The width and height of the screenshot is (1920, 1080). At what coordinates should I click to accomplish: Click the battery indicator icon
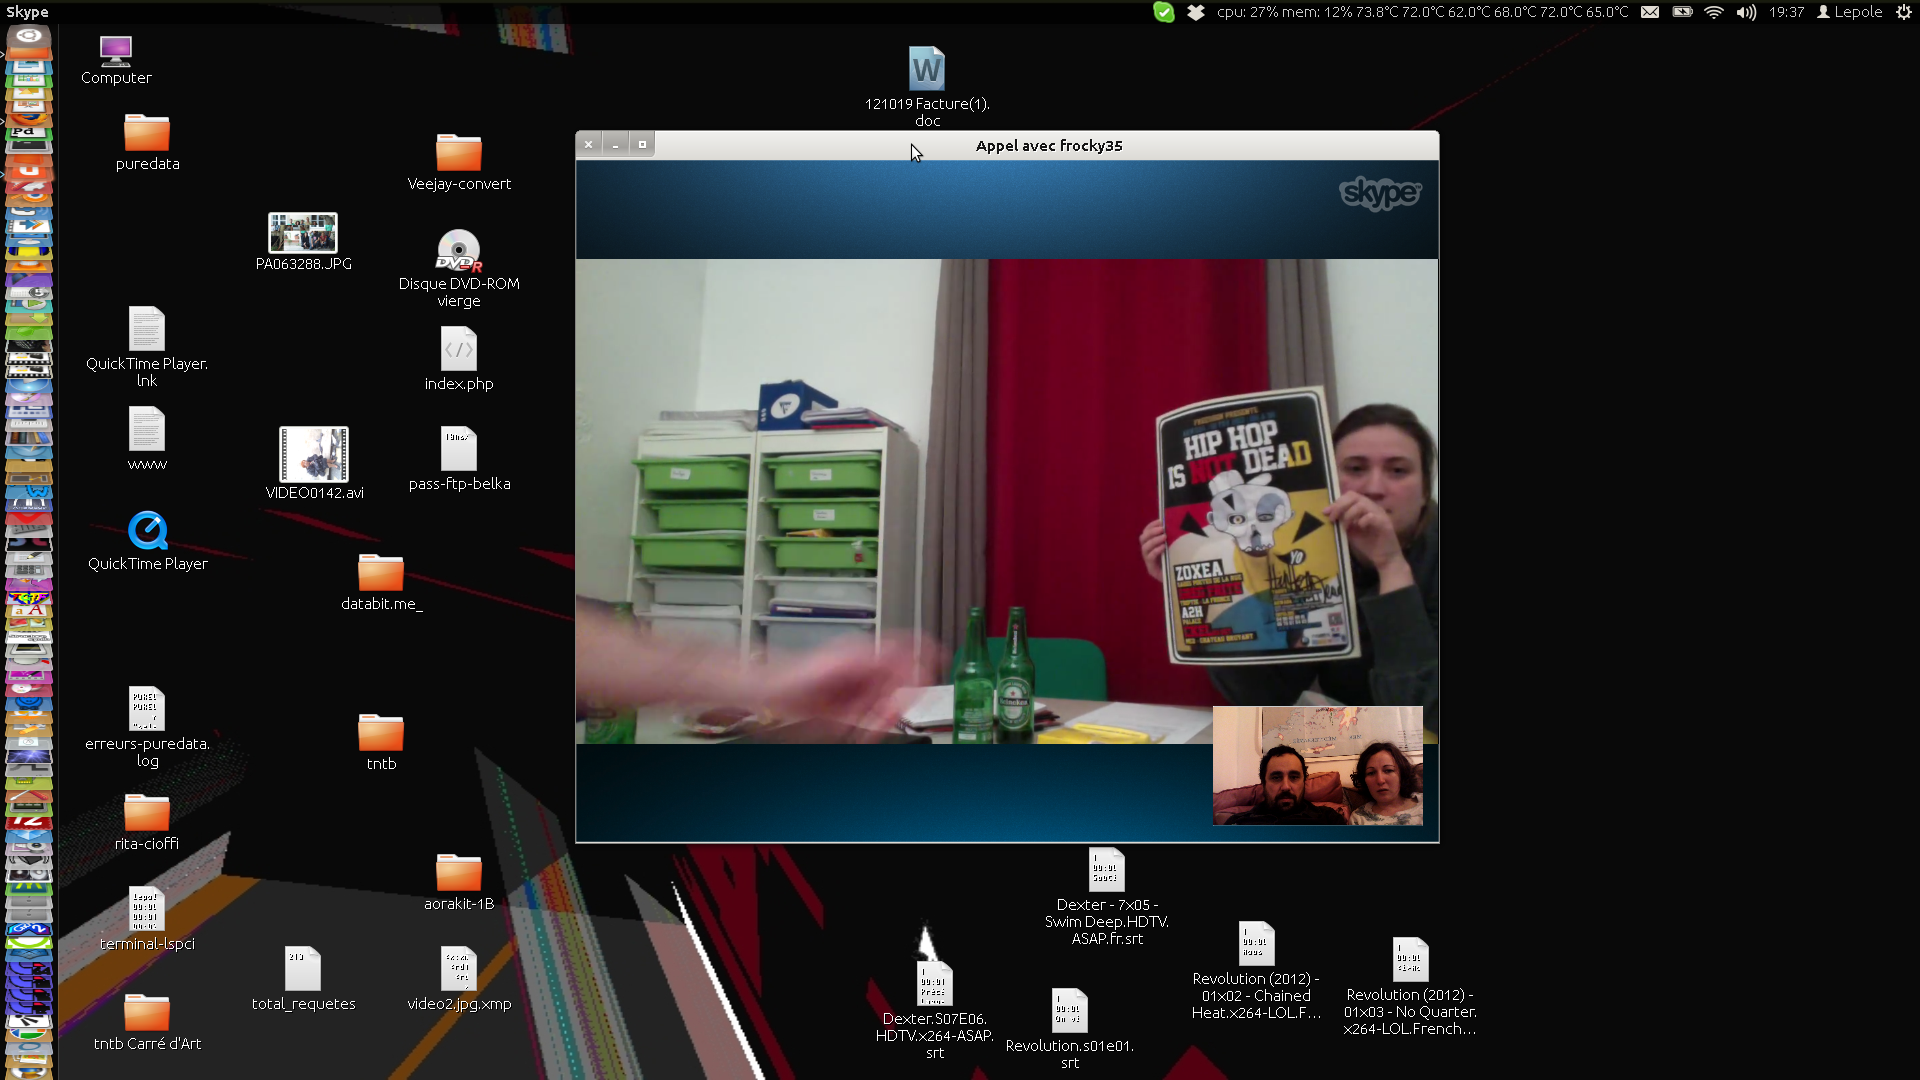[x=1682, y=12]
